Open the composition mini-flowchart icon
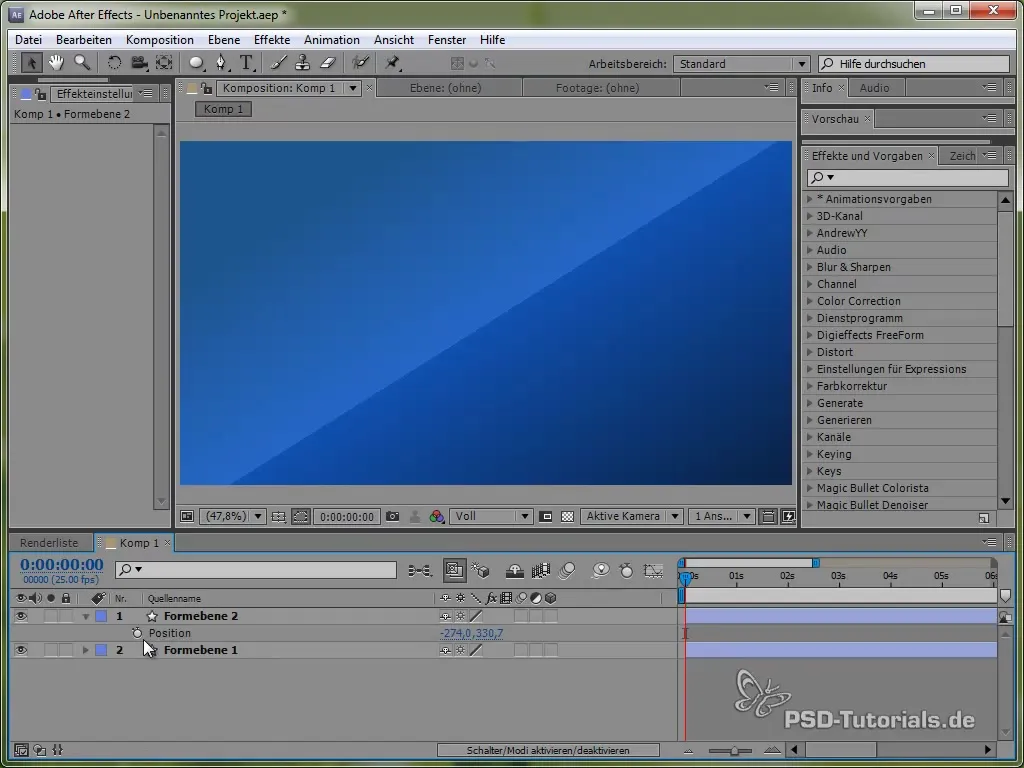This screenshot has height=768, width=1024. pos(420,571)
